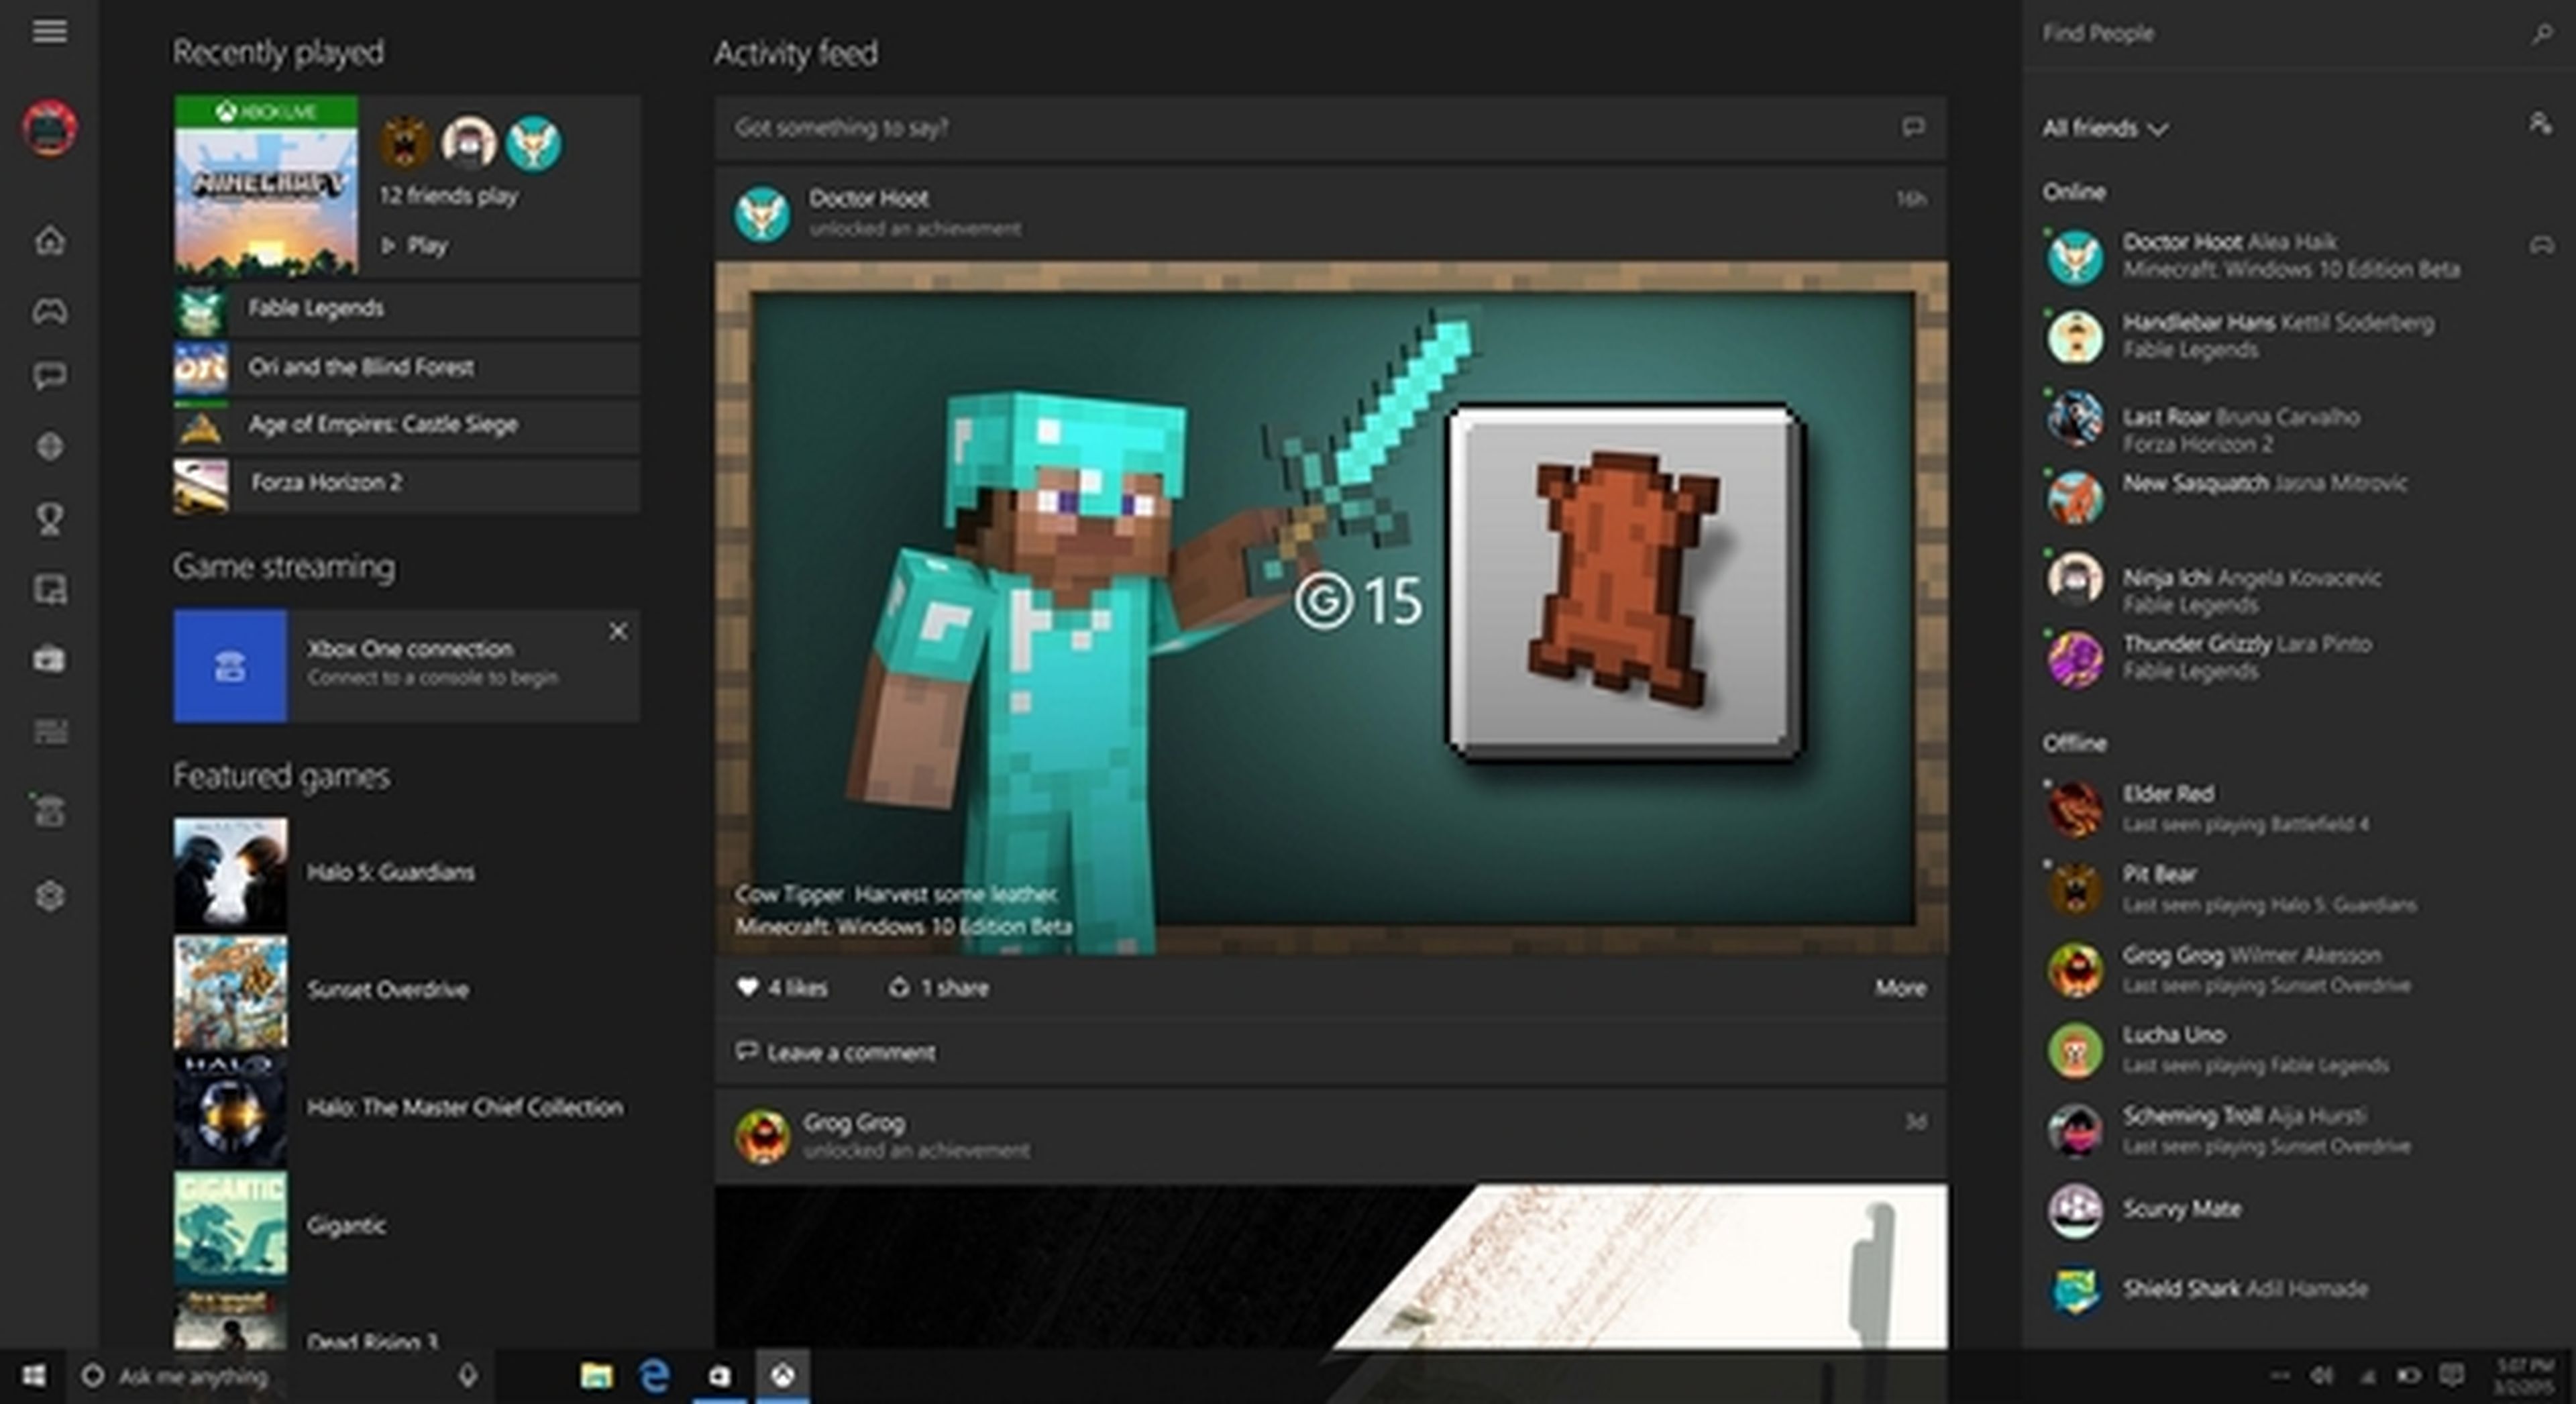Click the comment icon in post box
This screenshot has height=1404, width=2576.
click(x=1912, y=127)
